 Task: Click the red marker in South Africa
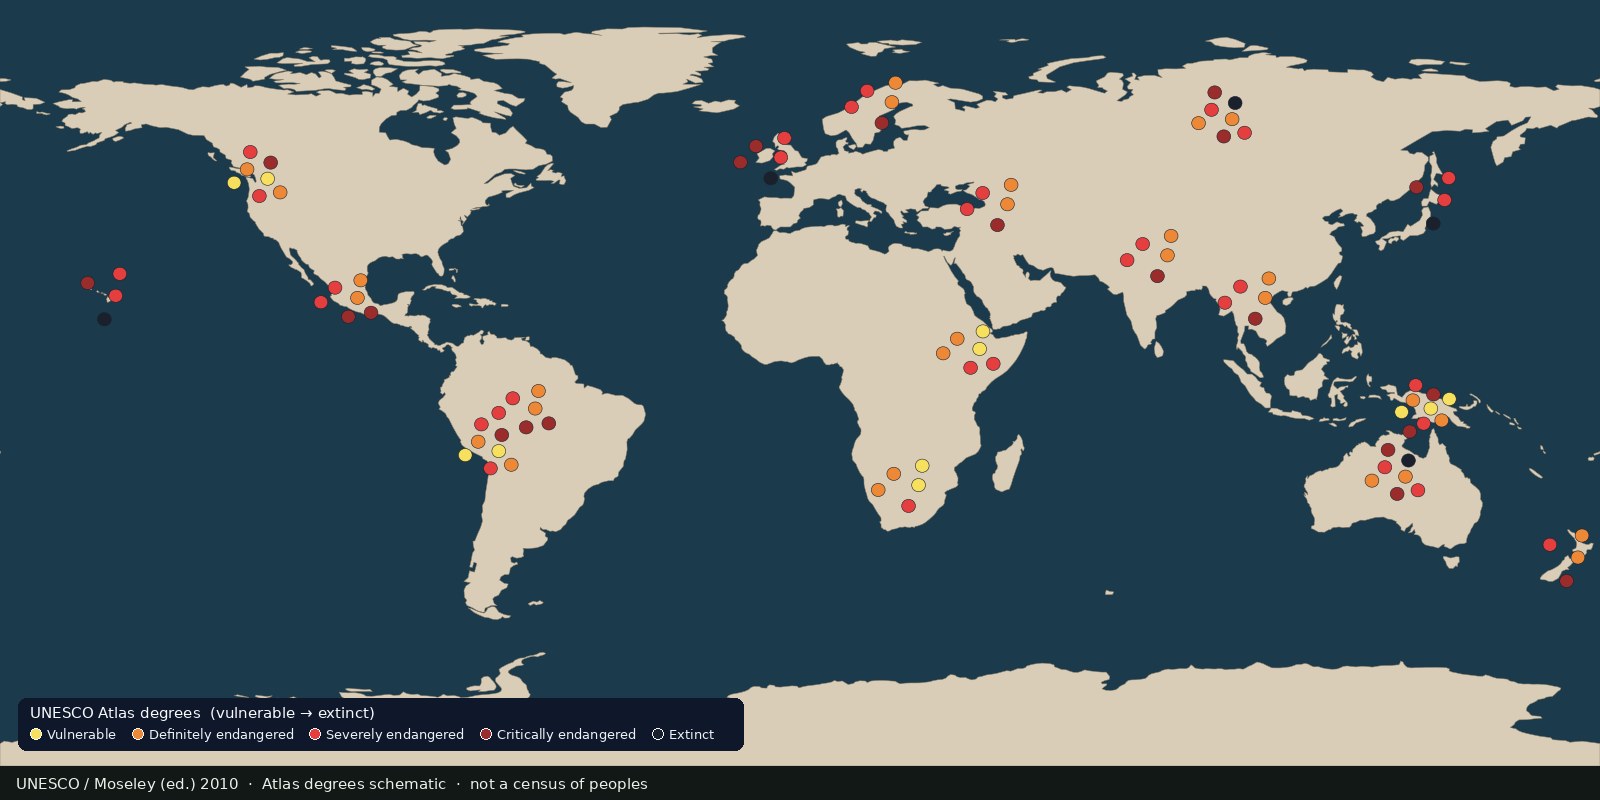pyautogui.click(x=908, y=506)
